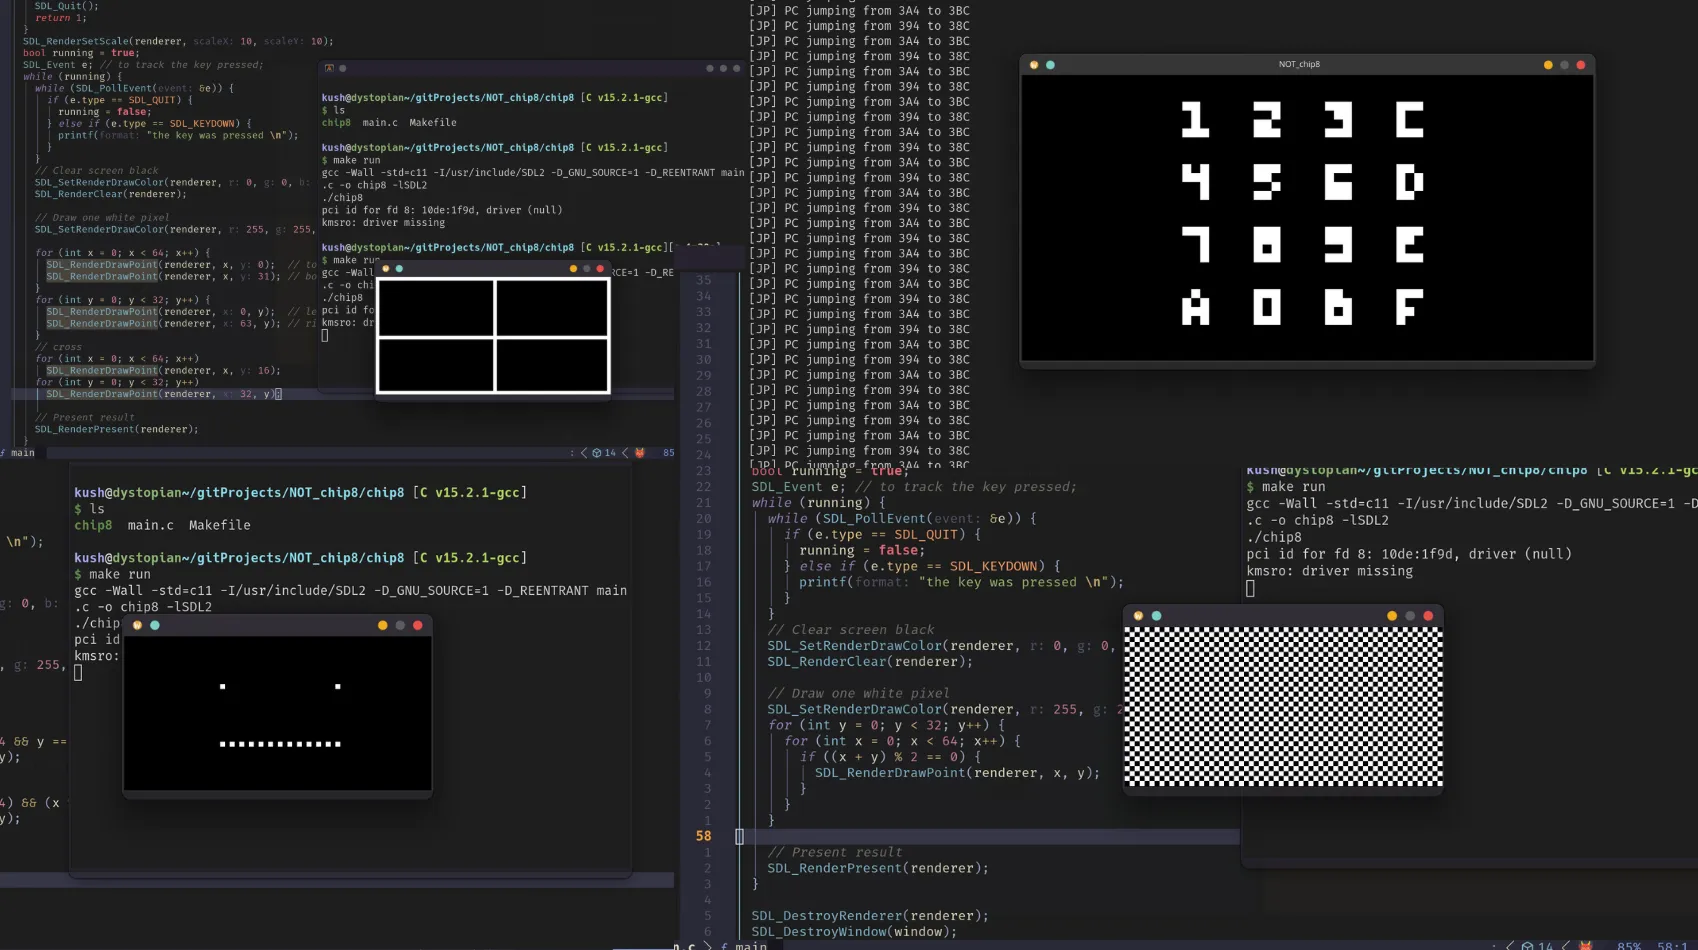This screenshot has width=1698, height=950.
Task: Click the SDL_DestroyRenderer line in the right editor
Action: (869, 916)
